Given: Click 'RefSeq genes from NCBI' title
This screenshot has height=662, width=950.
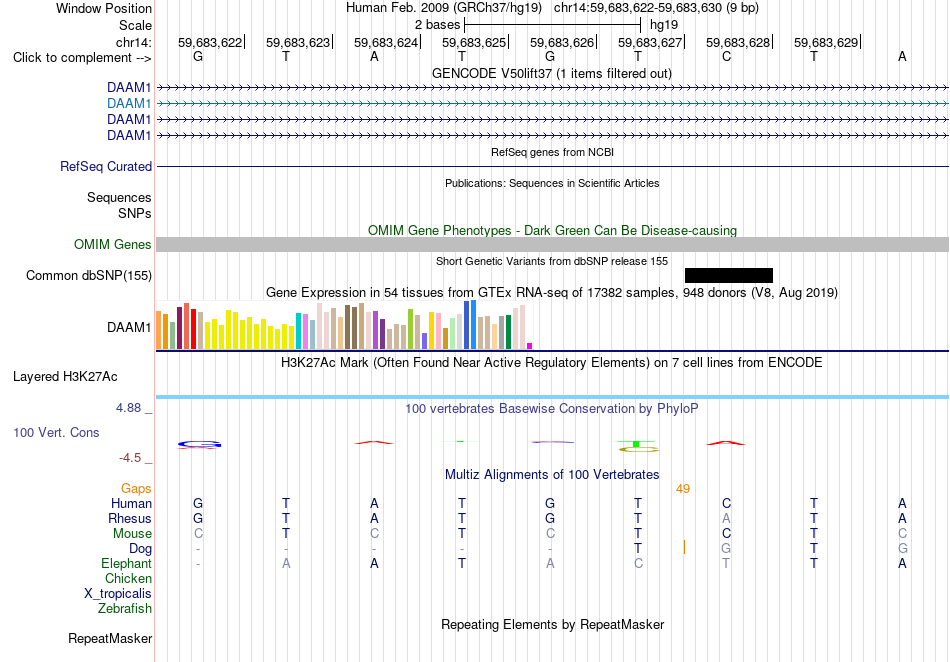Looking at the screenshot, I should [552, 152].
